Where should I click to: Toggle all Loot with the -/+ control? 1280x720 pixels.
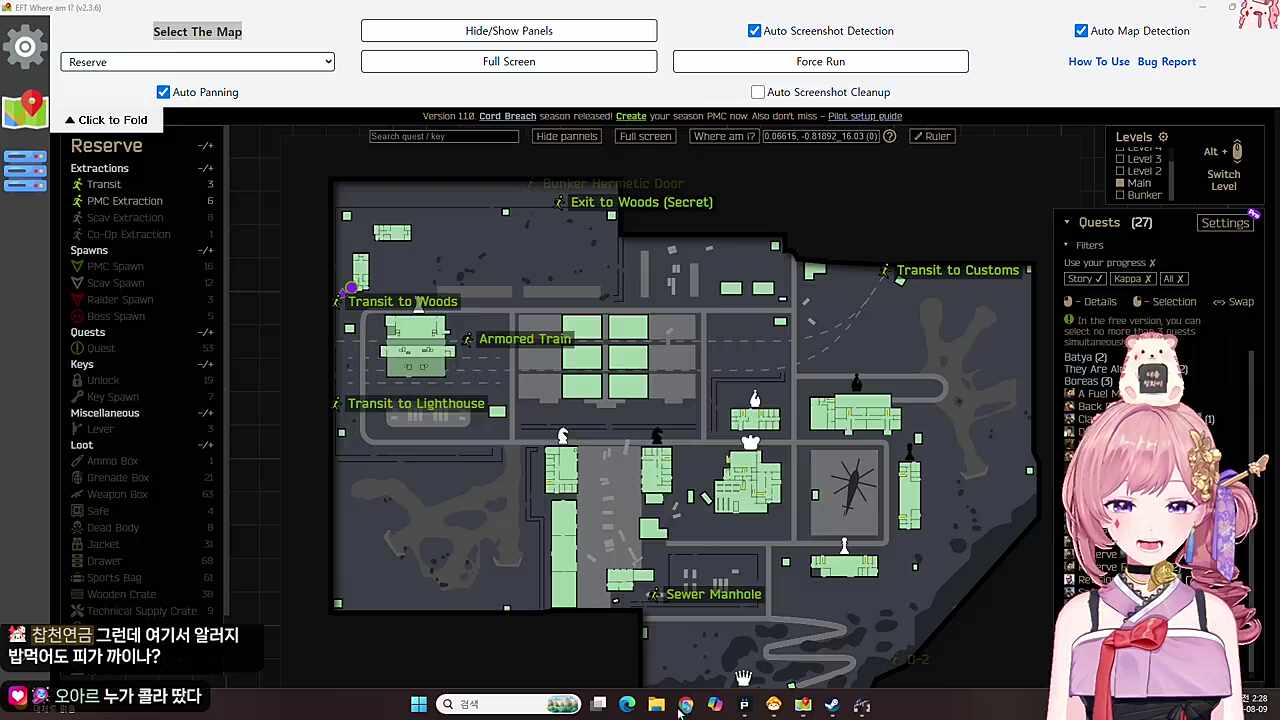click(206, 445)
